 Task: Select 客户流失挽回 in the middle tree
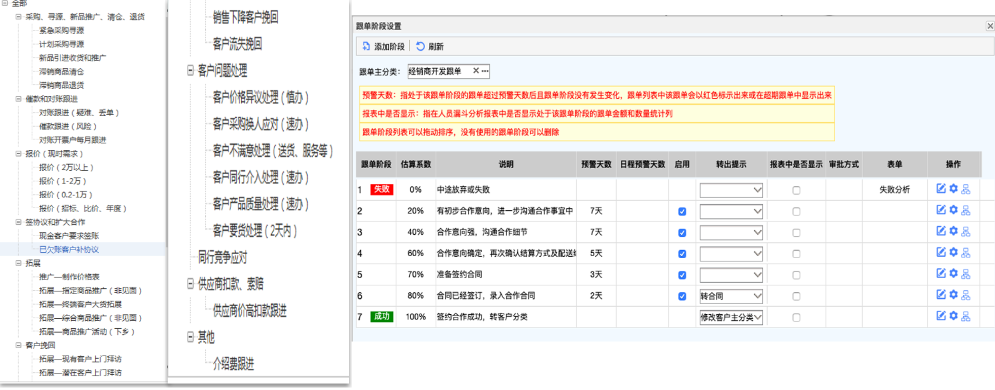pyautogui.click(x=237, y=44)
